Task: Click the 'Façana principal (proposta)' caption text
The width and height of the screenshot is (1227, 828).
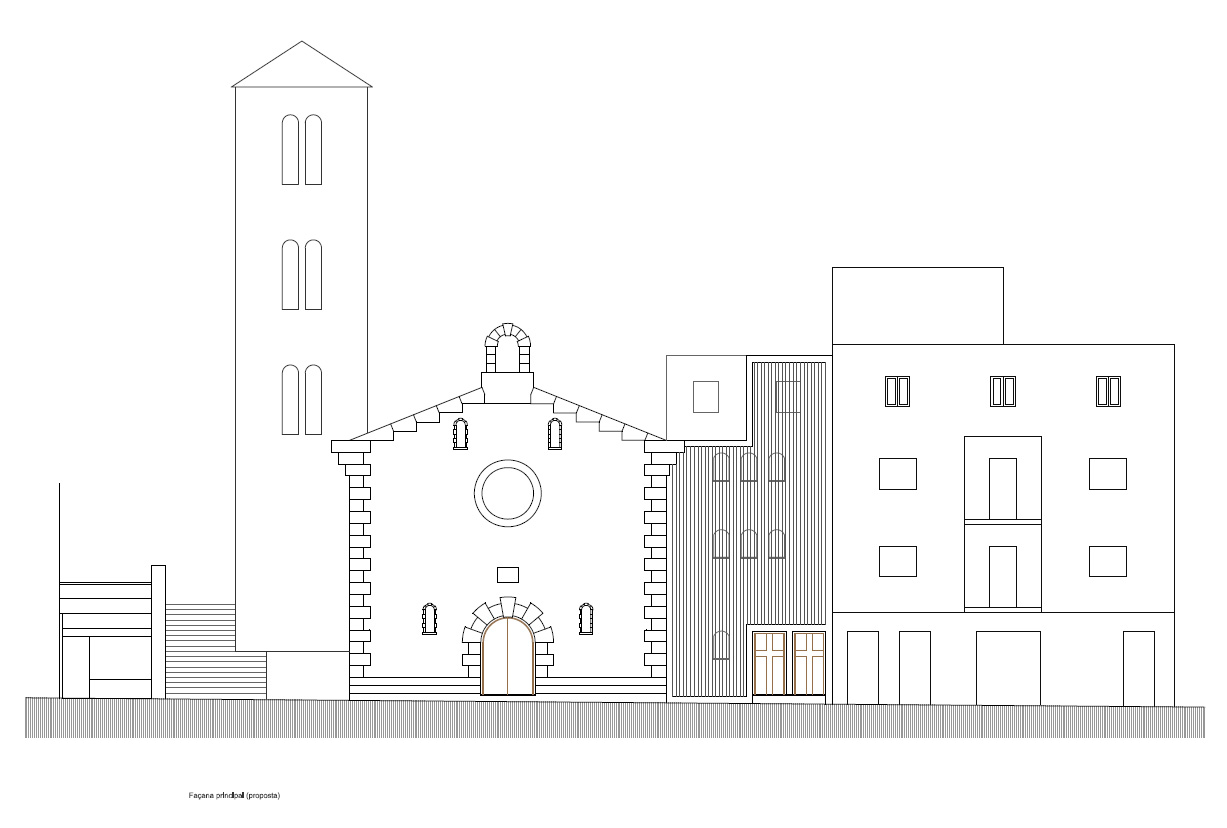Action: (234, 796)
